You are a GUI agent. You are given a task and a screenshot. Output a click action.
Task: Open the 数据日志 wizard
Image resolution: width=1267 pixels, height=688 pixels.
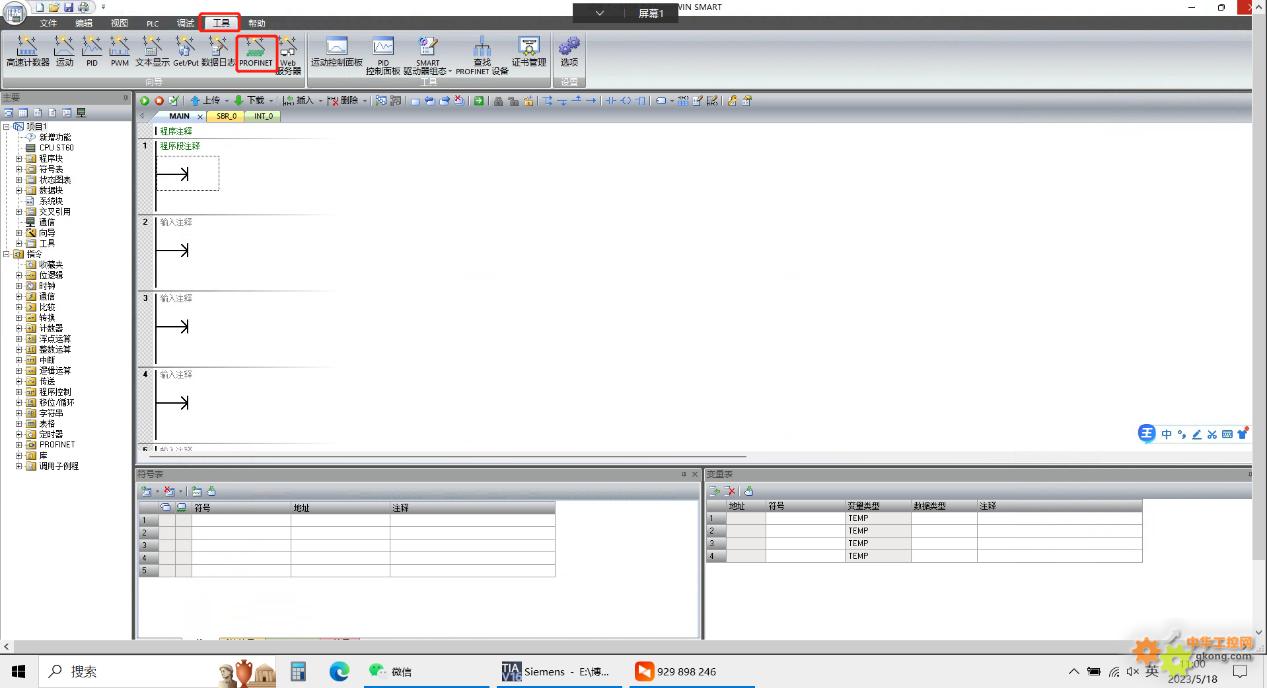pyautogui.click(x=218, y=51)
